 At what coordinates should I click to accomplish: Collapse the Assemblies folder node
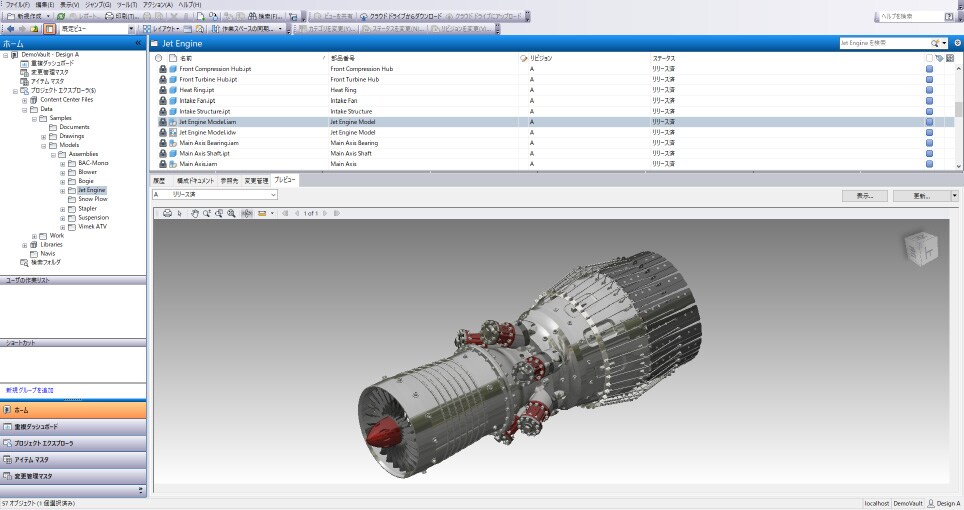pyautogui.click(x=54, y=154)
